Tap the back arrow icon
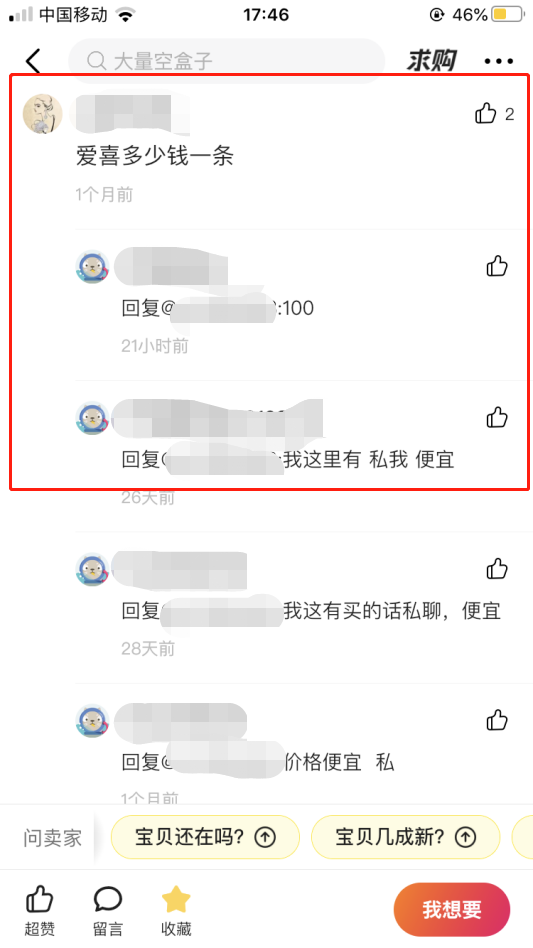The image size is (533, 948). 33,61
